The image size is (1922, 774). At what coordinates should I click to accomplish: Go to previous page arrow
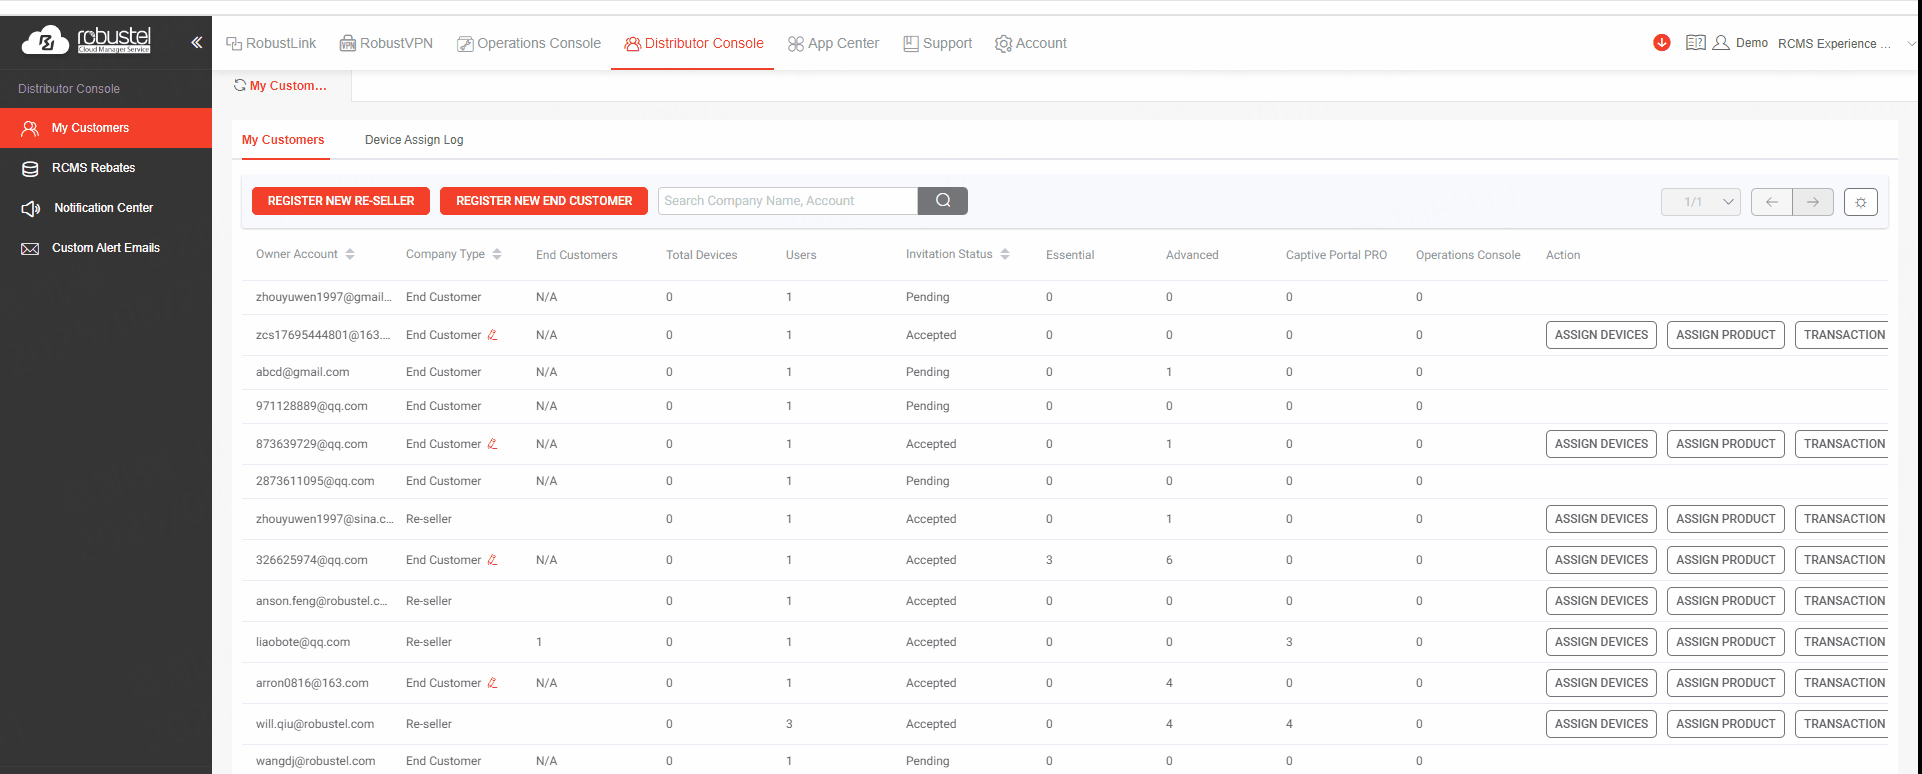click(x=1771, y=202)
